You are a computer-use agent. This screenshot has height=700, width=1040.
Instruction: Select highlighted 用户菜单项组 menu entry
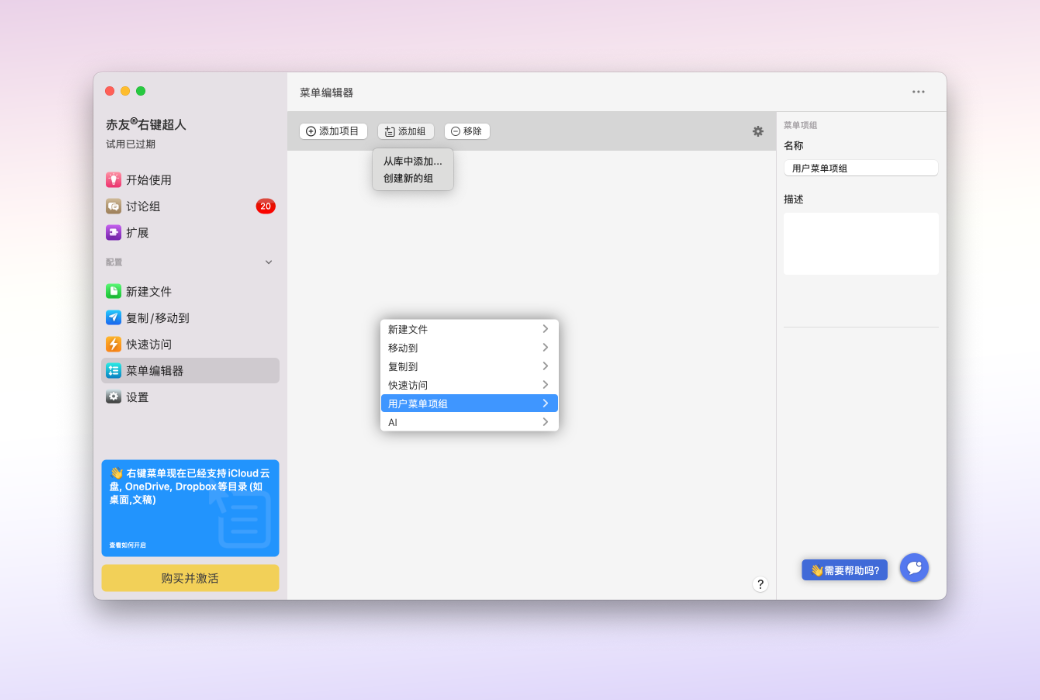(469, 403)
